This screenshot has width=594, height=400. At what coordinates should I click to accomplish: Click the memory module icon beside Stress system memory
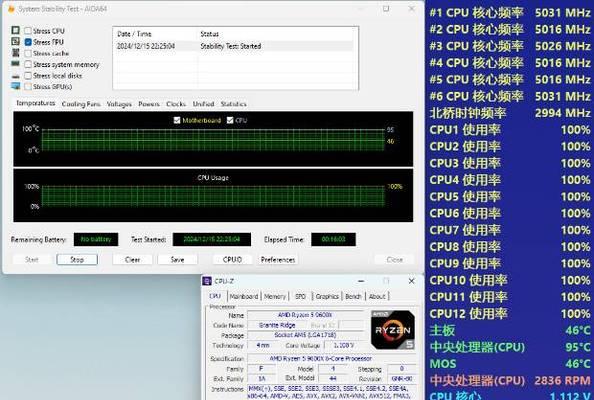point(16,64)
